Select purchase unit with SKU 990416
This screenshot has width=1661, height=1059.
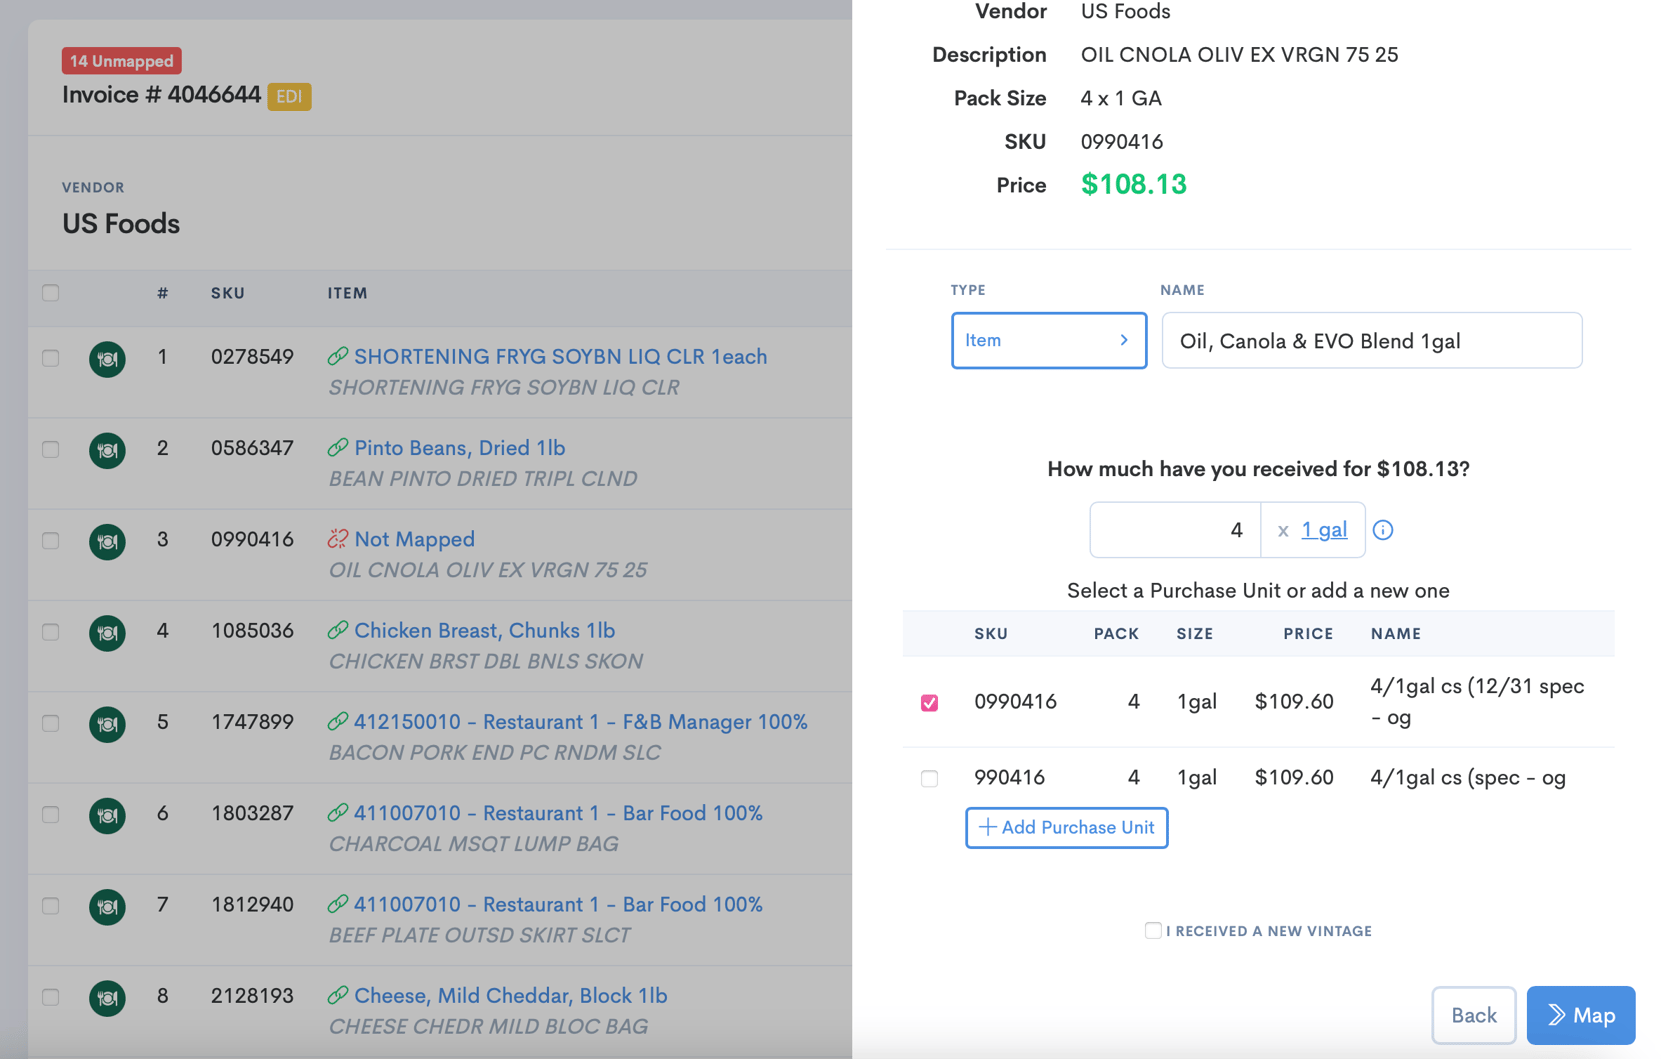pos(929,778)
